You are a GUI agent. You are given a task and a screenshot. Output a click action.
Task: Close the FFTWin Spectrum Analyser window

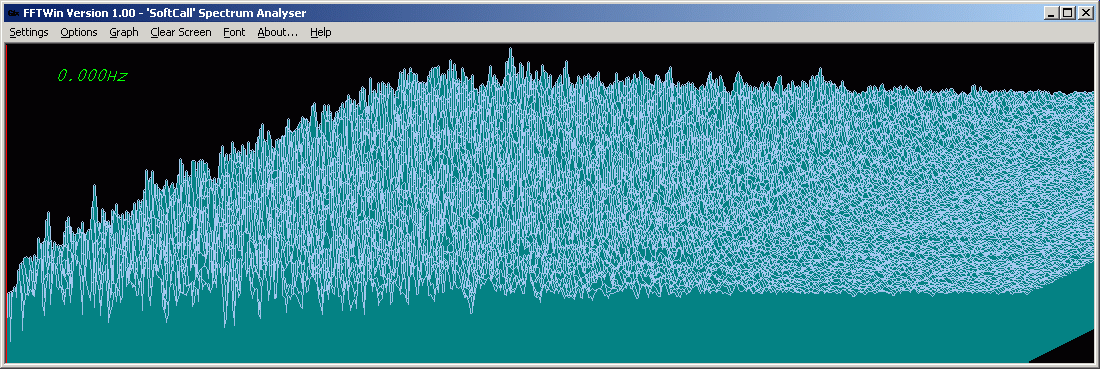1085,13
